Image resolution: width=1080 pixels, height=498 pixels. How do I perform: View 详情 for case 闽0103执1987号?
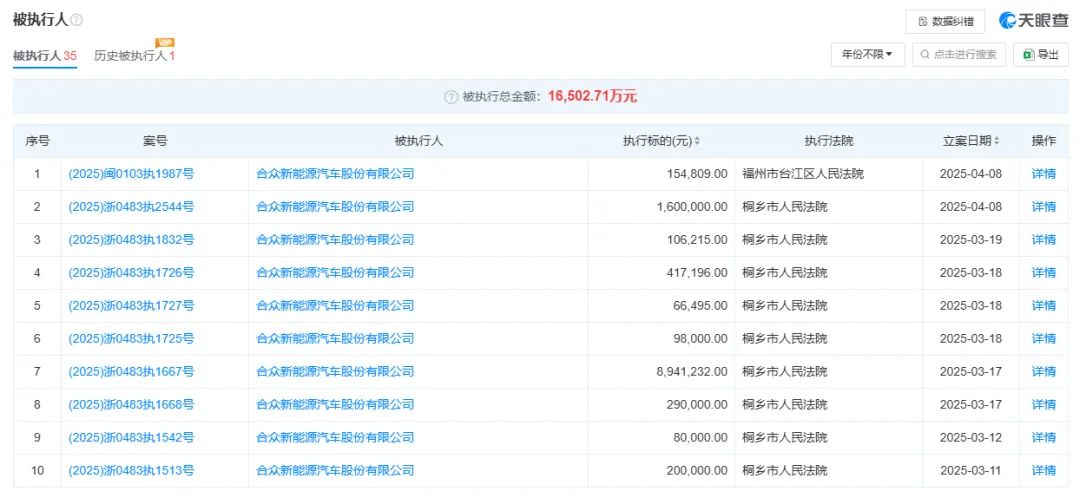pyautogui.click(x=1043, y=174)
